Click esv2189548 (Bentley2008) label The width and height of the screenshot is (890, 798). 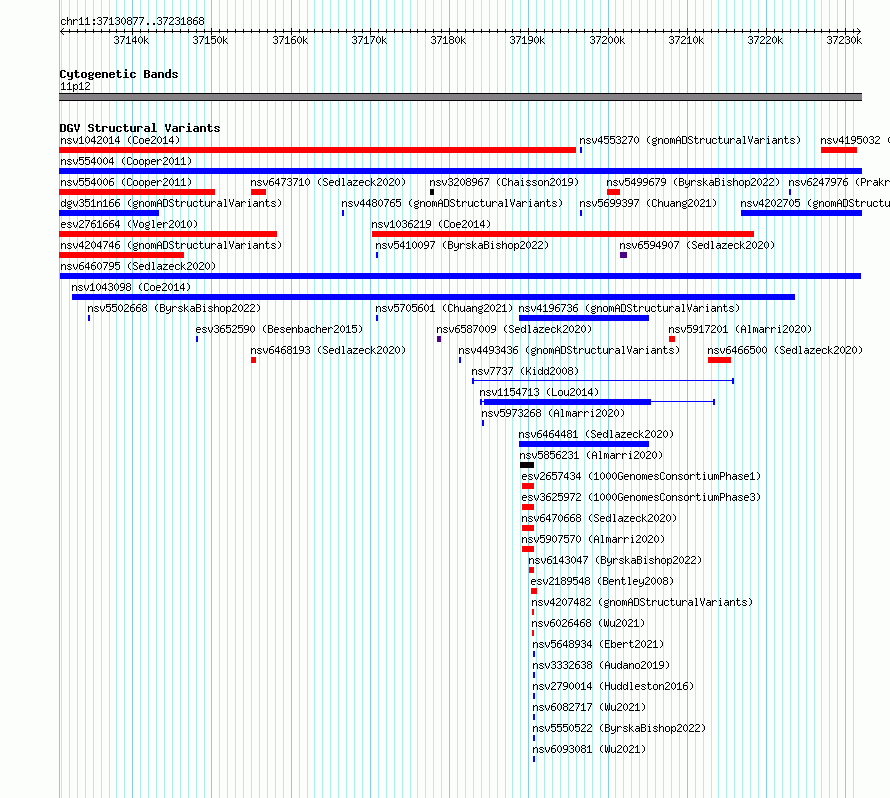pyautogui.click(x=602, y=581)
